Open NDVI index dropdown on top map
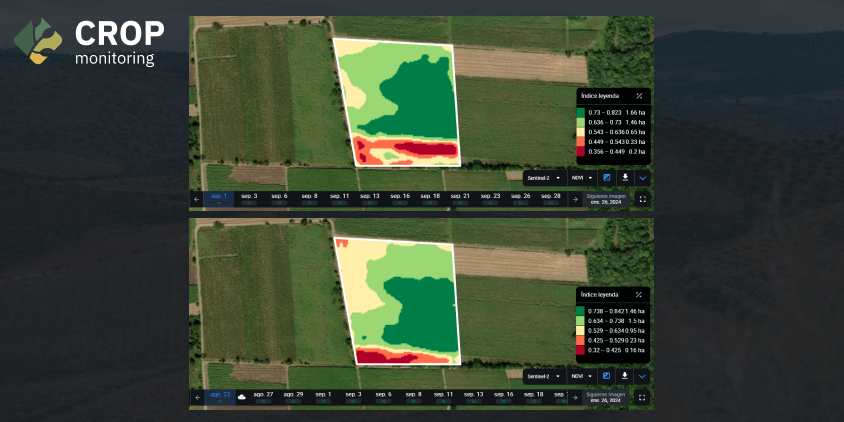This screenshot has width=844, height=422. click(582, 178)
